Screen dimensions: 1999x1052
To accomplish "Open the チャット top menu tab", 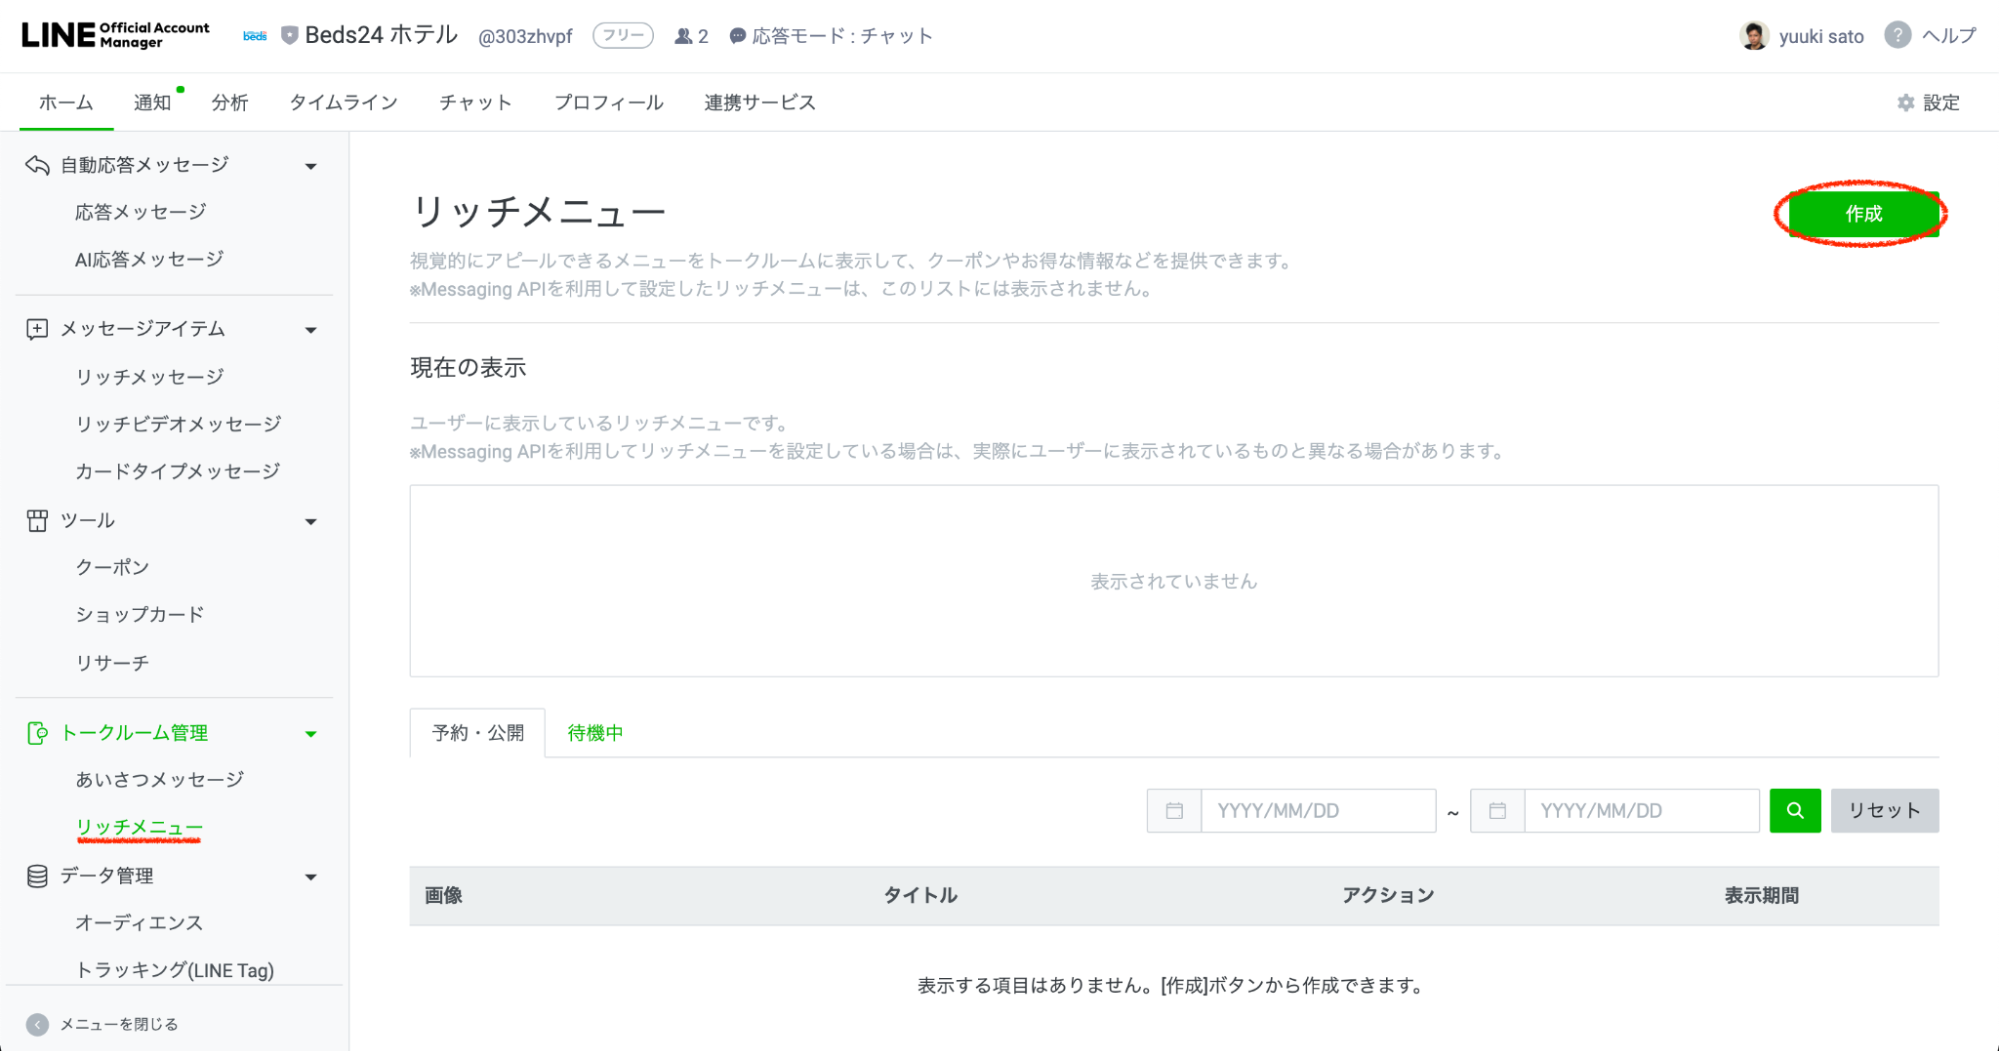I will (475, 103).
